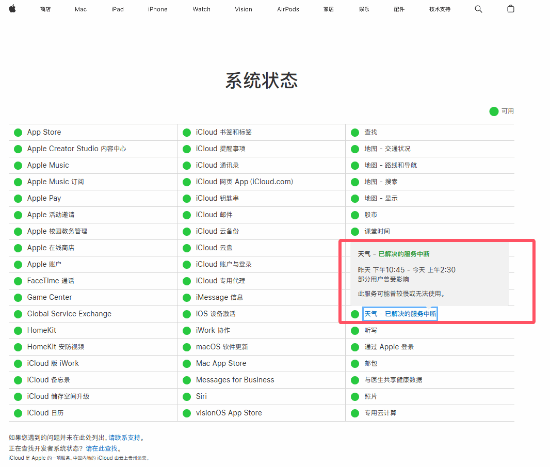Click the green dot next to FaceTime 通话
550x467 pixels.
[x=18, y=281]
